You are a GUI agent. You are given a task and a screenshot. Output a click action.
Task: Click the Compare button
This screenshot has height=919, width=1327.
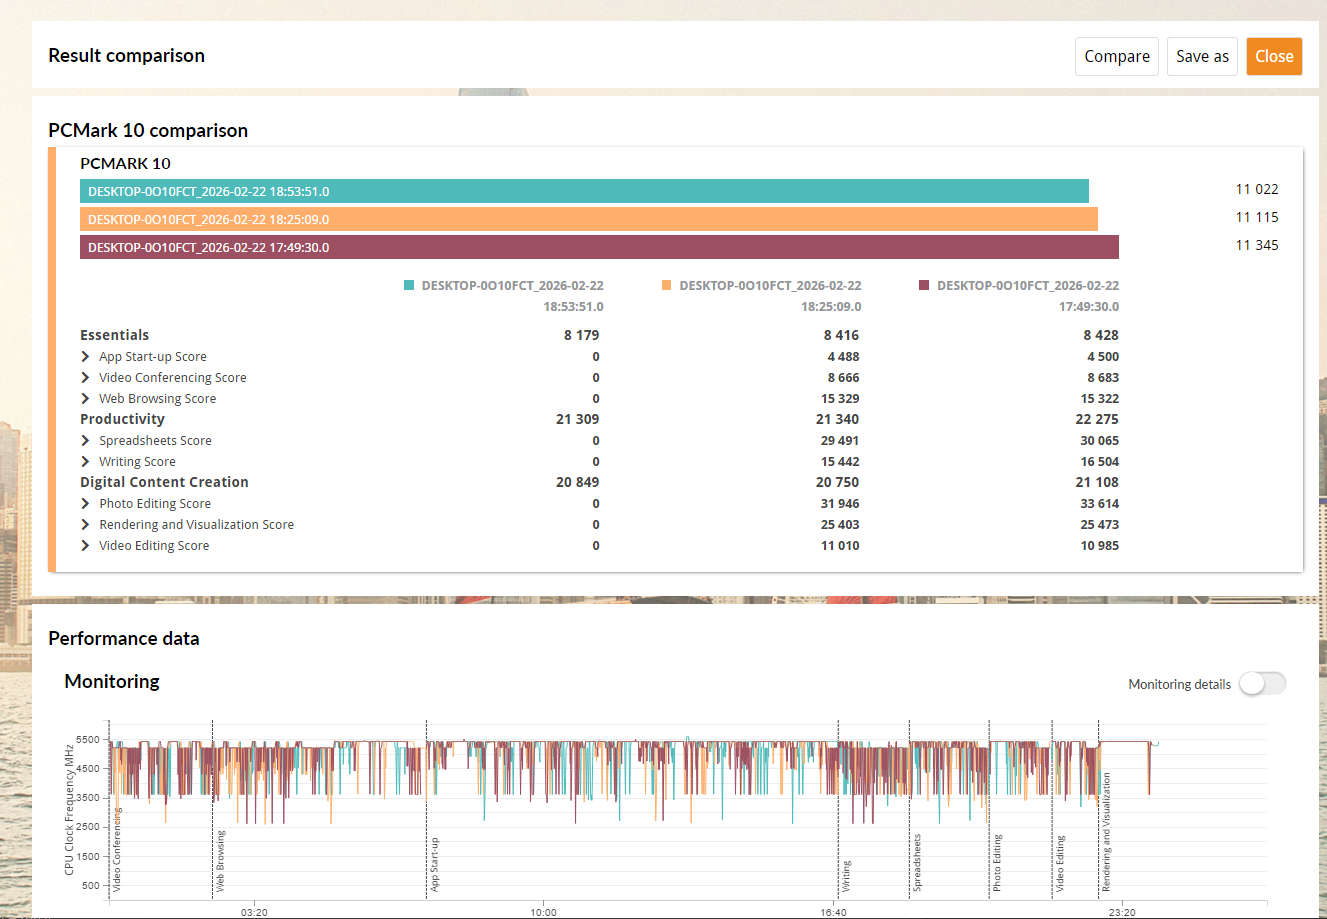tap(1117, 56)
